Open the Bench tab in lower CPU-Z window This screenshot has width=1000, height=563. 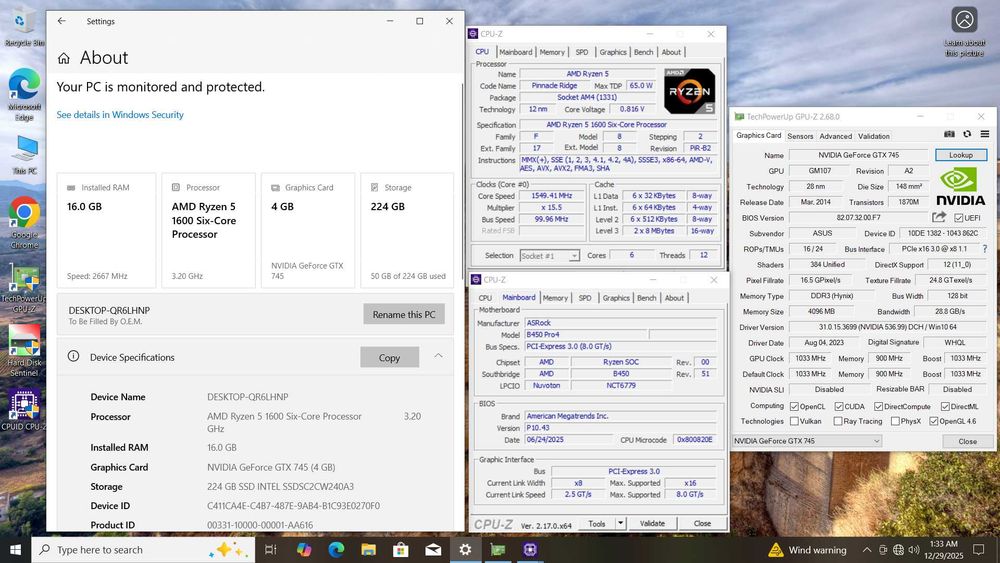point(646,298)
